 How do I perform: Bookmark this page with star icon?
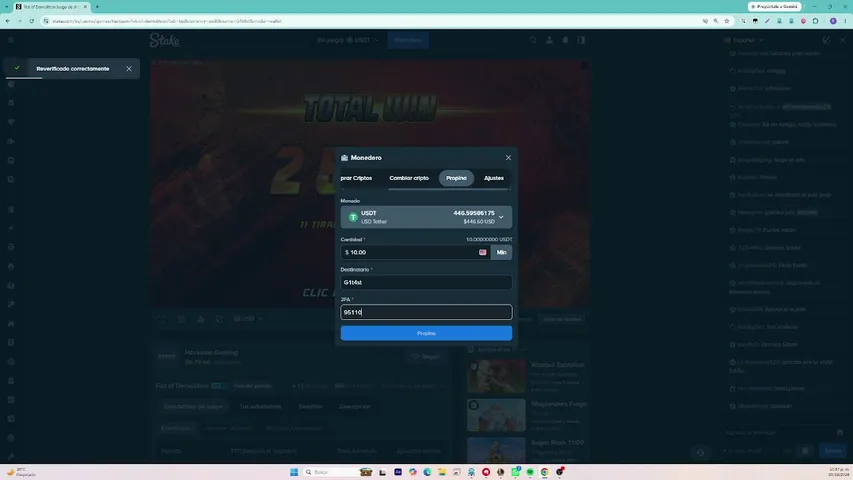726,21
